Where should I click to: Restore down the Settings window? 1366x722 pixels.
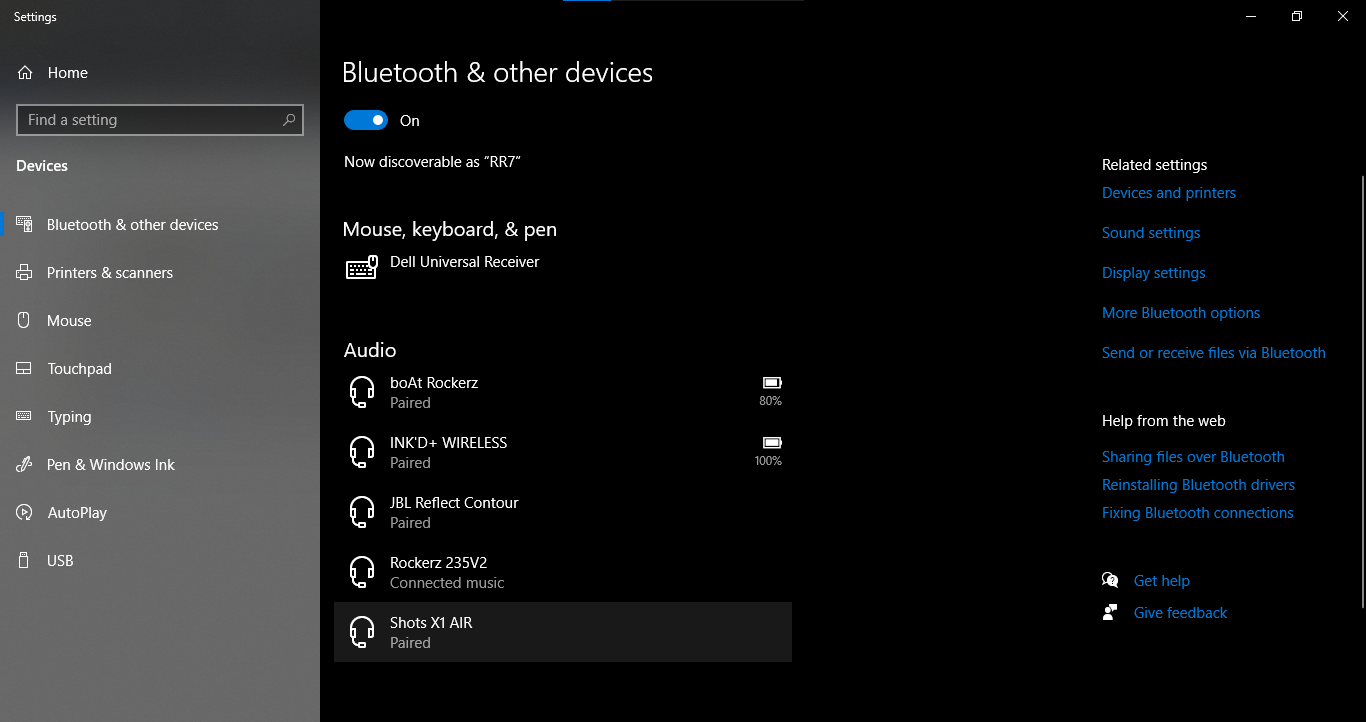click(1297, 16)
